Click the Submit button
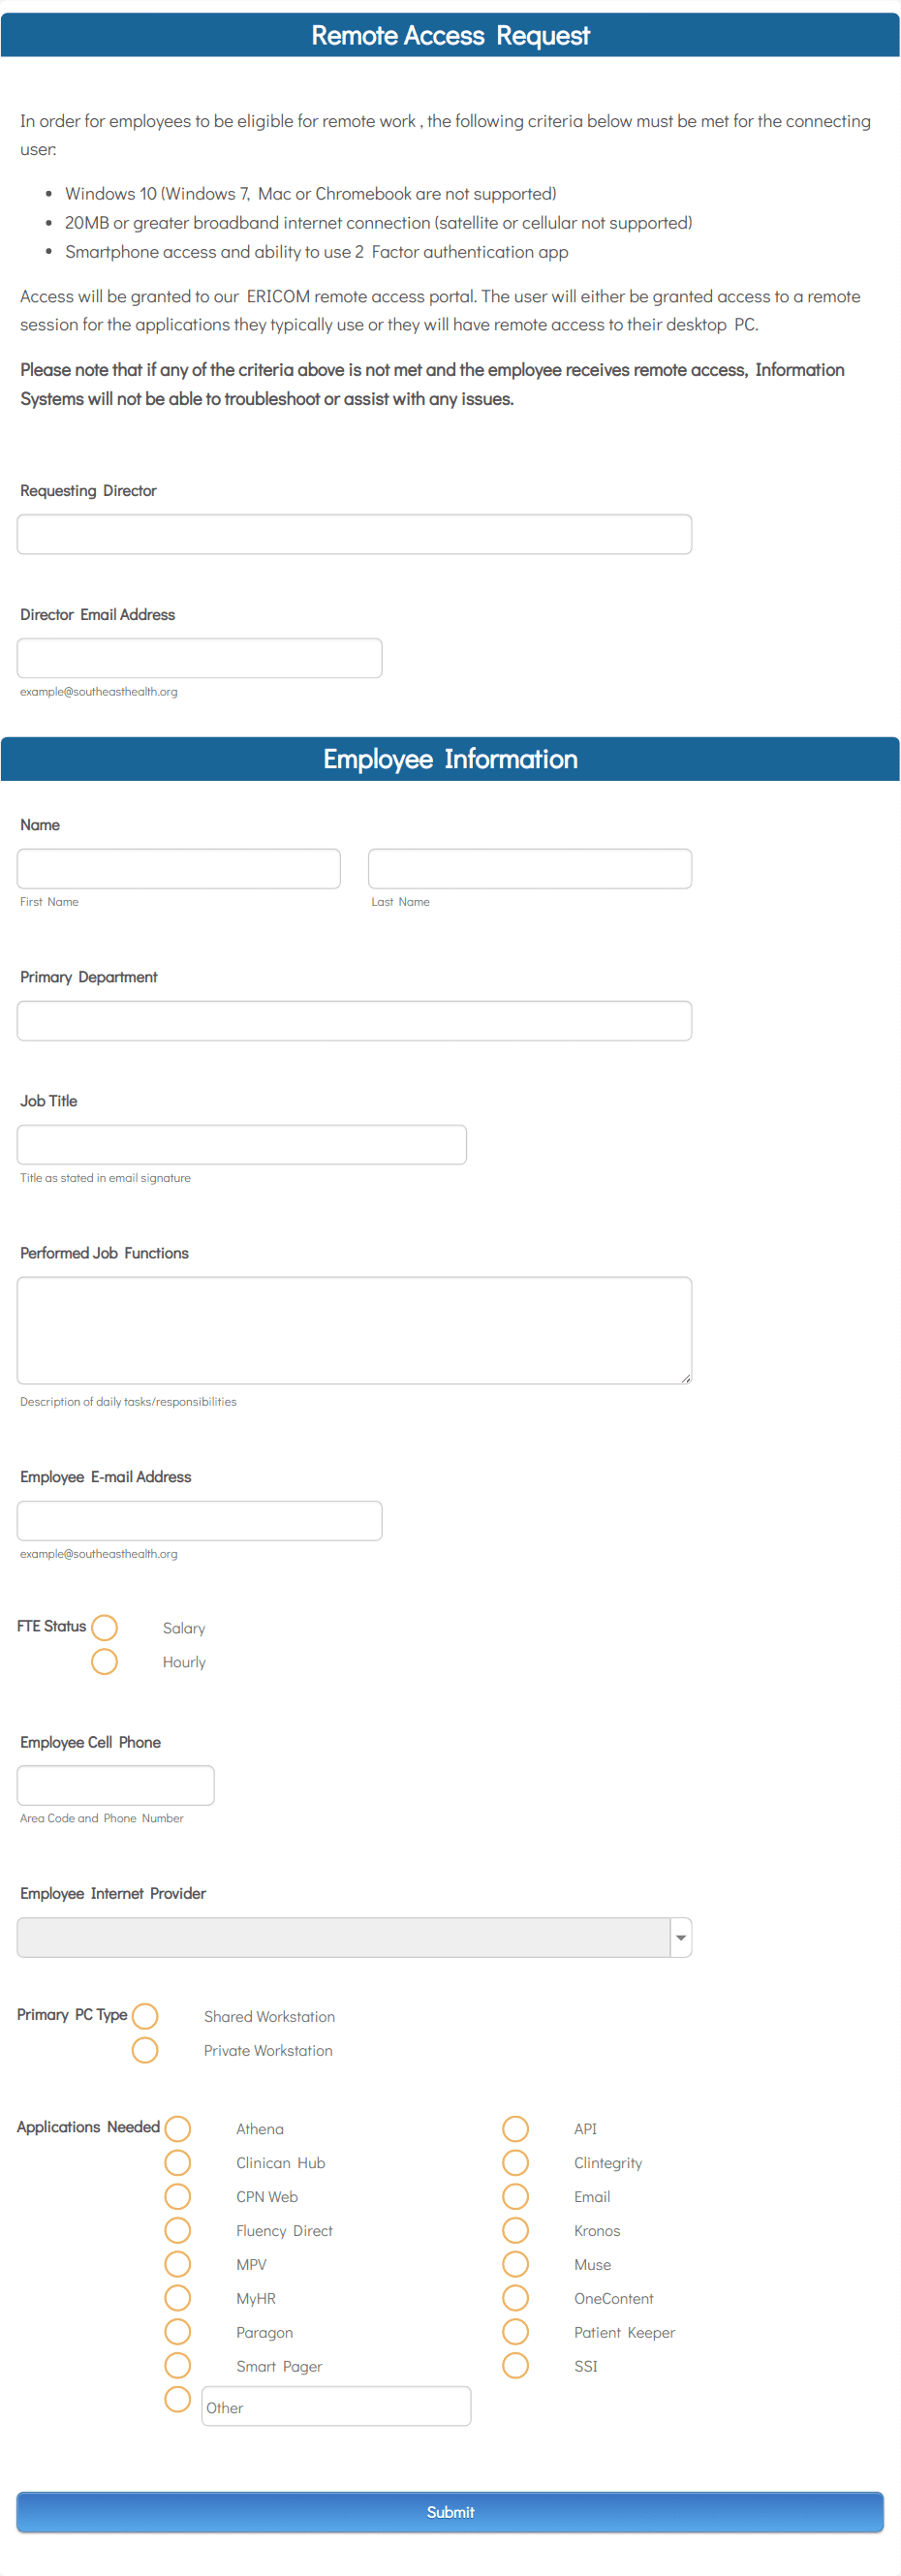Viewport: 901px width, 2576px height. 450,2512
